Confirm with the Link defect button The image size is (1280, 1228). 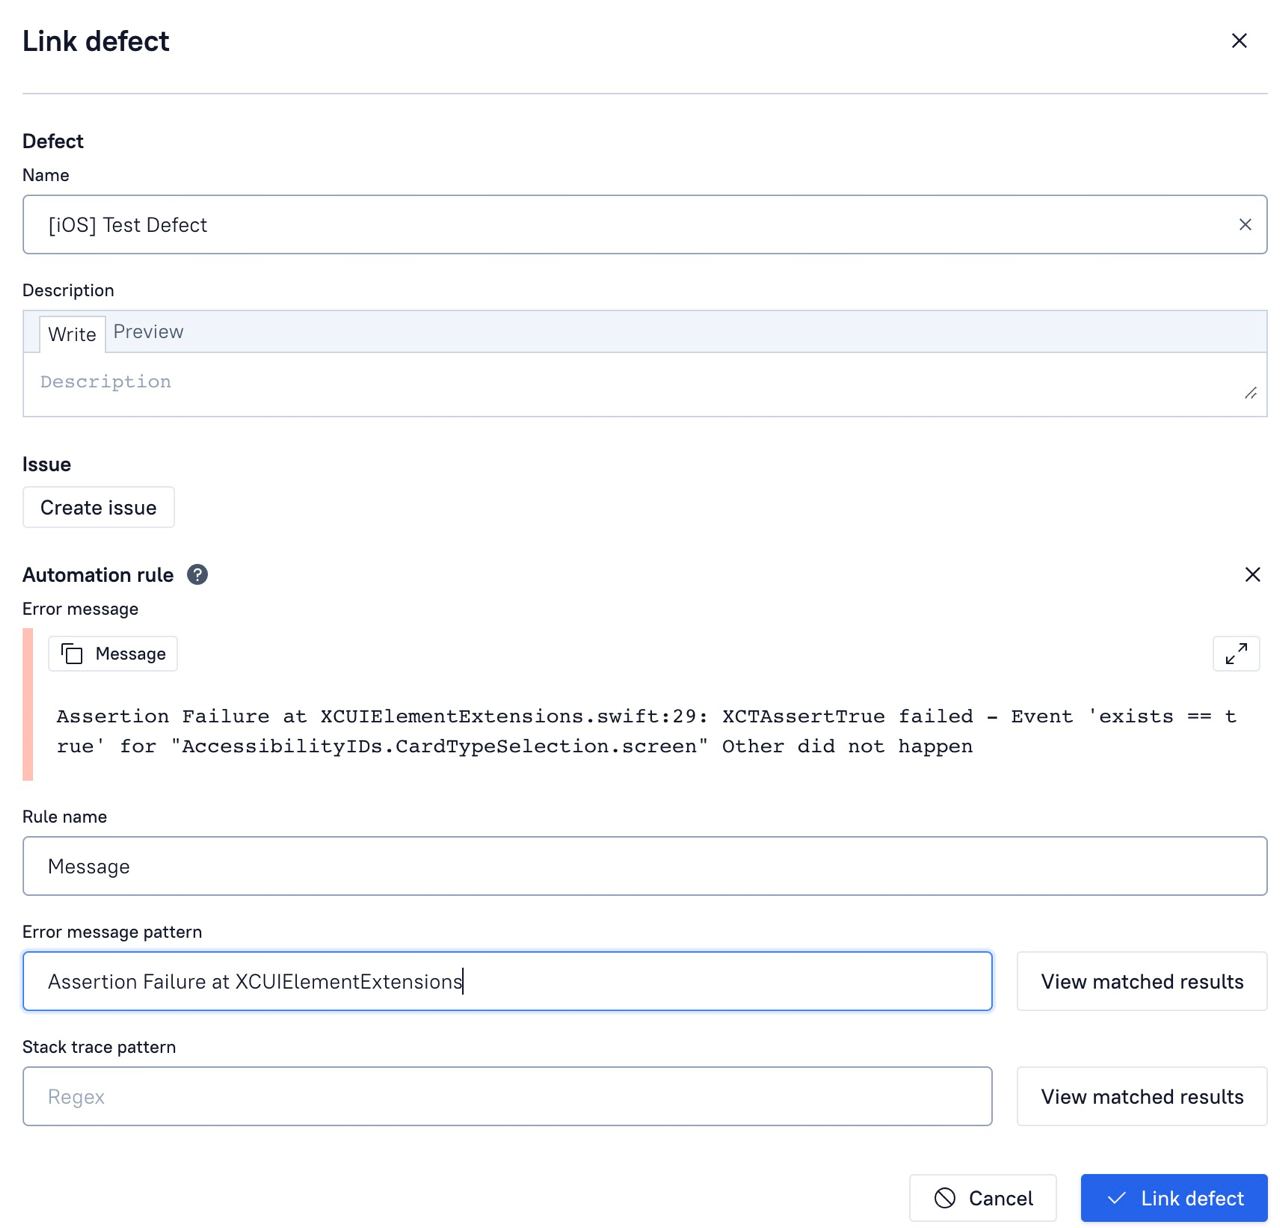coord(1174,1198)
